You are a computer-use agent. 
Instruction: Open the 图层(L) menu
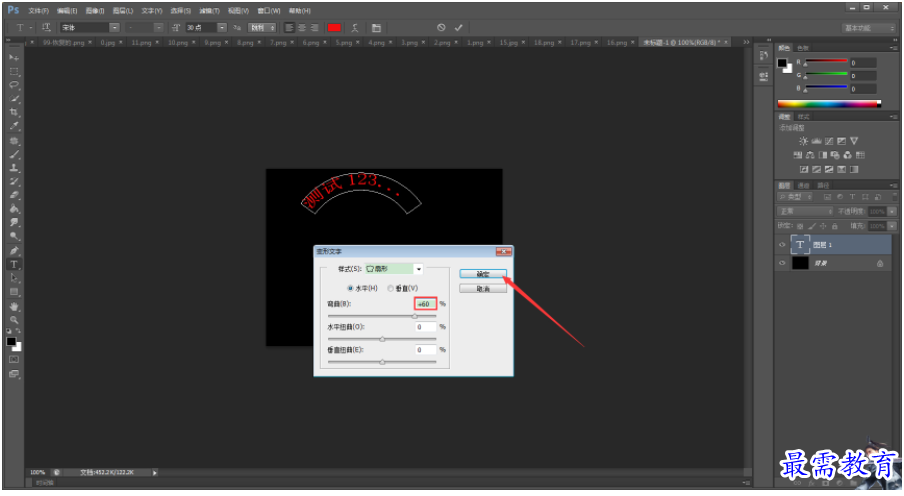coord(123,10)
